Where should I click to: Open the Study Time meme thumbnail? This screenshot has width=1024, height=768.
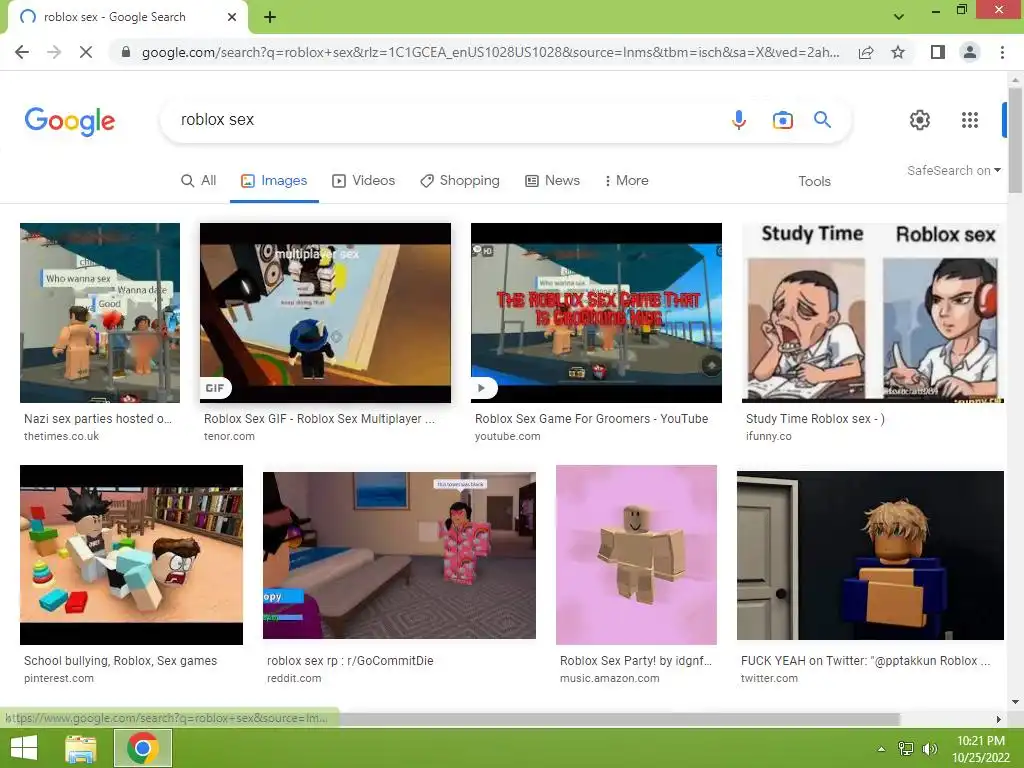872,313
